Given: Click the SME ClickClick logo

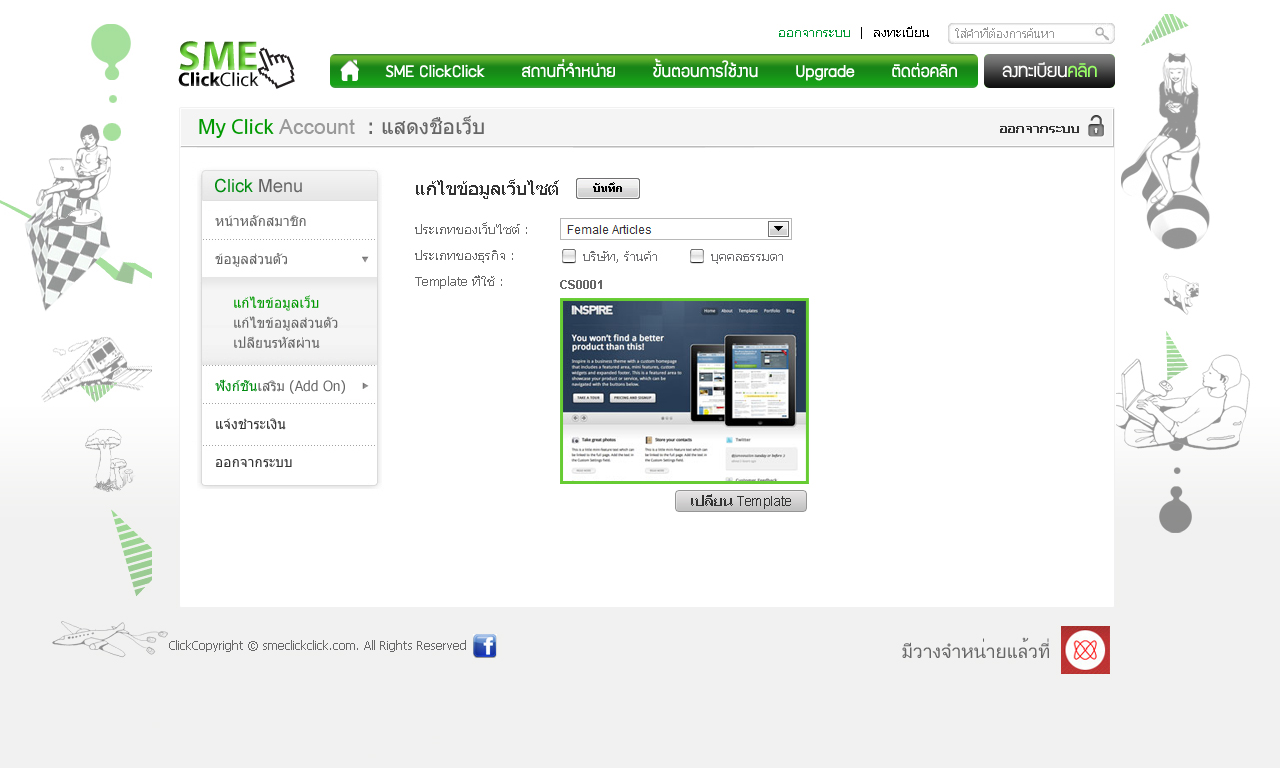Looking at the screenshot, I should point(236,65).
